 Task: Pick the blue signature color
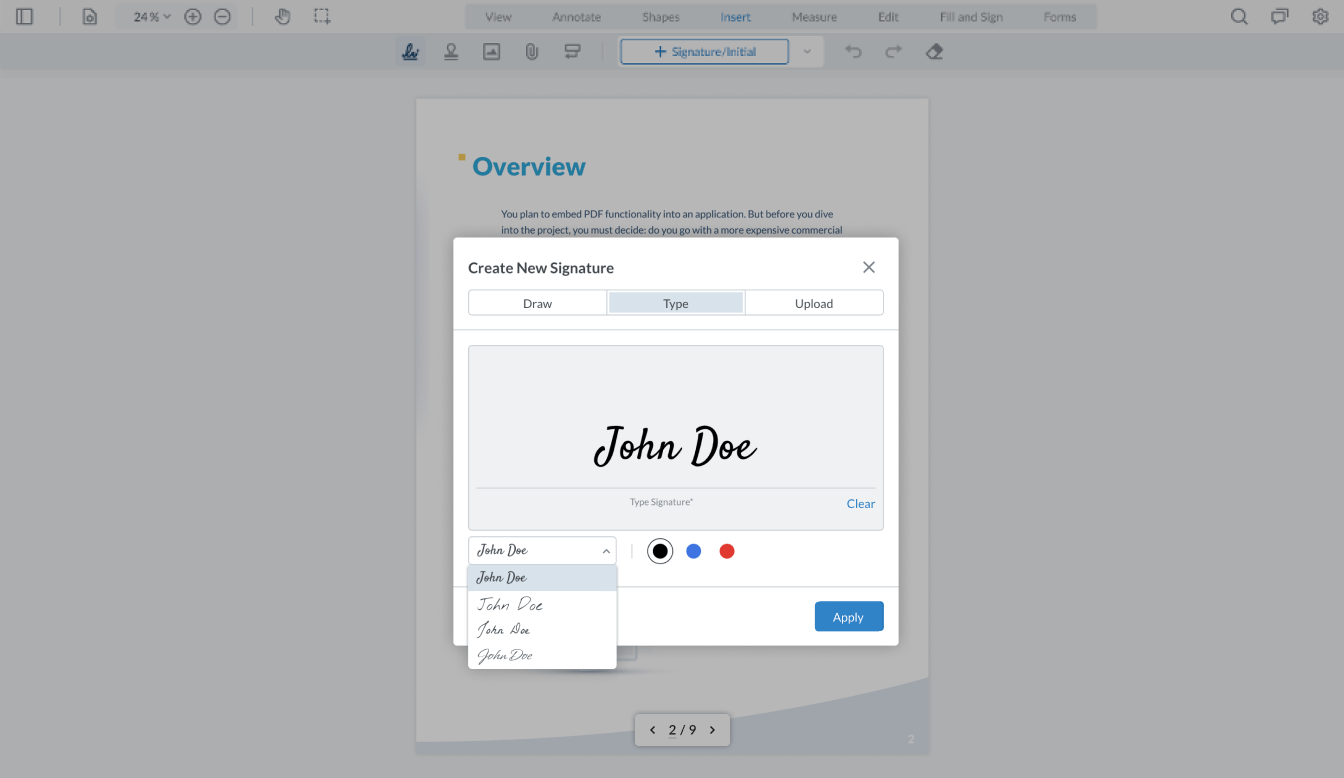coord(694,551)
